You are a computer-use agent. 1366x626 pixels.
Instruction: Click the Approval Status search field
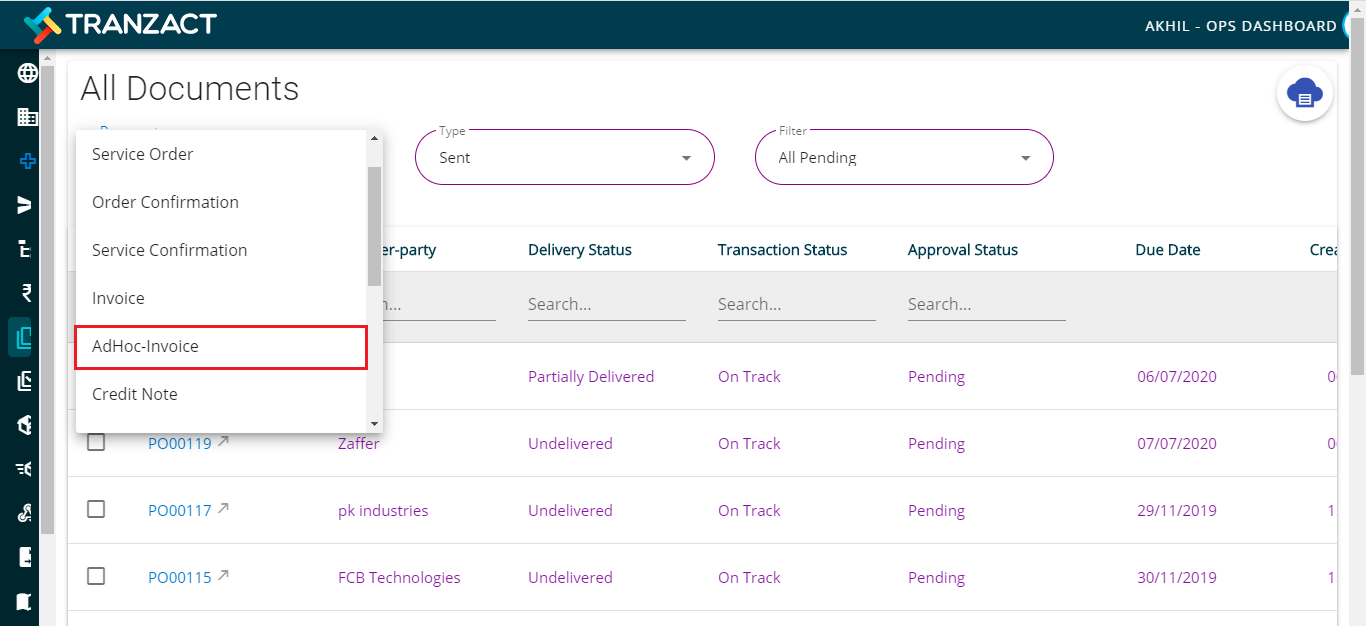pyautogui.click(x=987, y=304)
